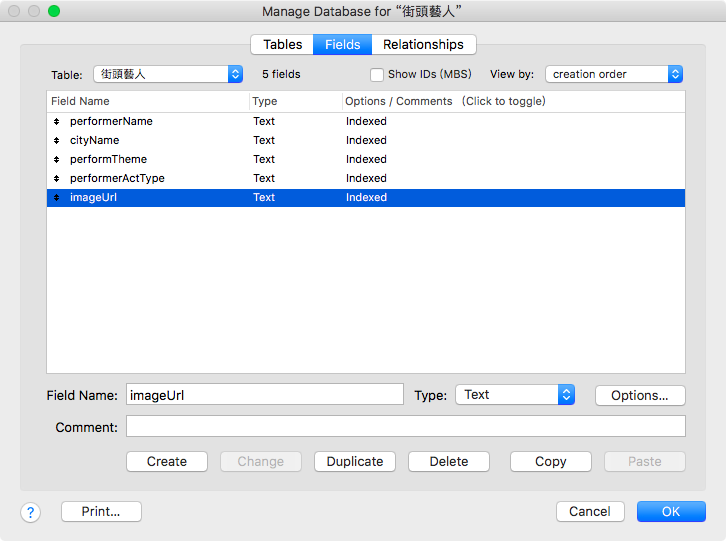
Task: Click the Field Name input box
Action: tap(265, 395)
